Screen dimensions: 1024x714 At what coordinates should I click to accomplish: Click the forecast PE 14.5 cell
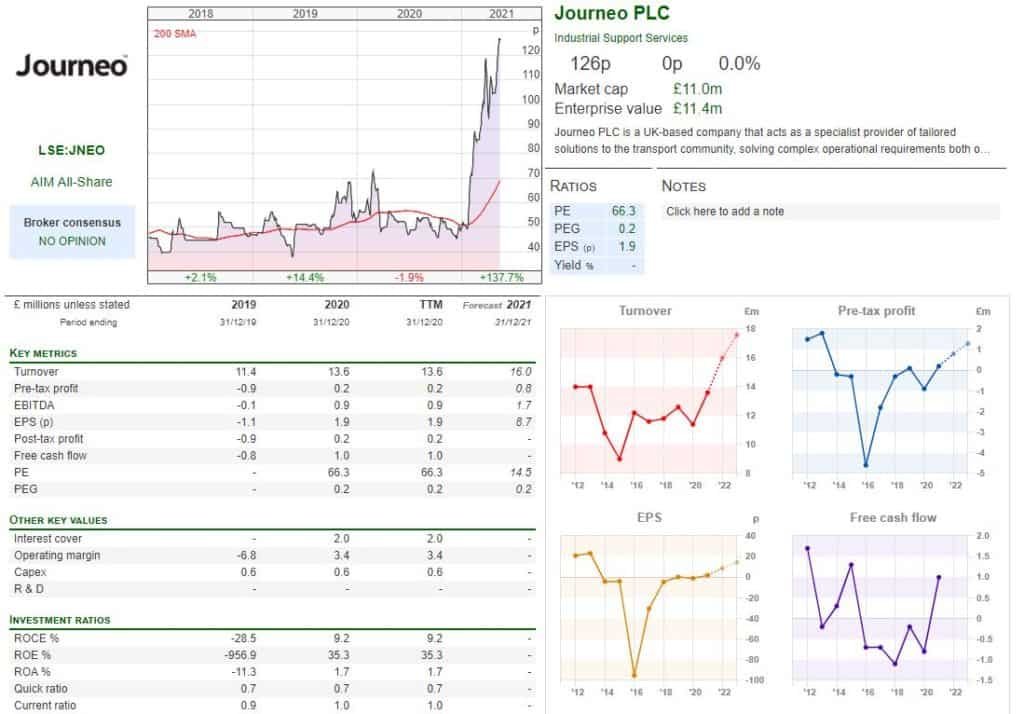point(521,472)
